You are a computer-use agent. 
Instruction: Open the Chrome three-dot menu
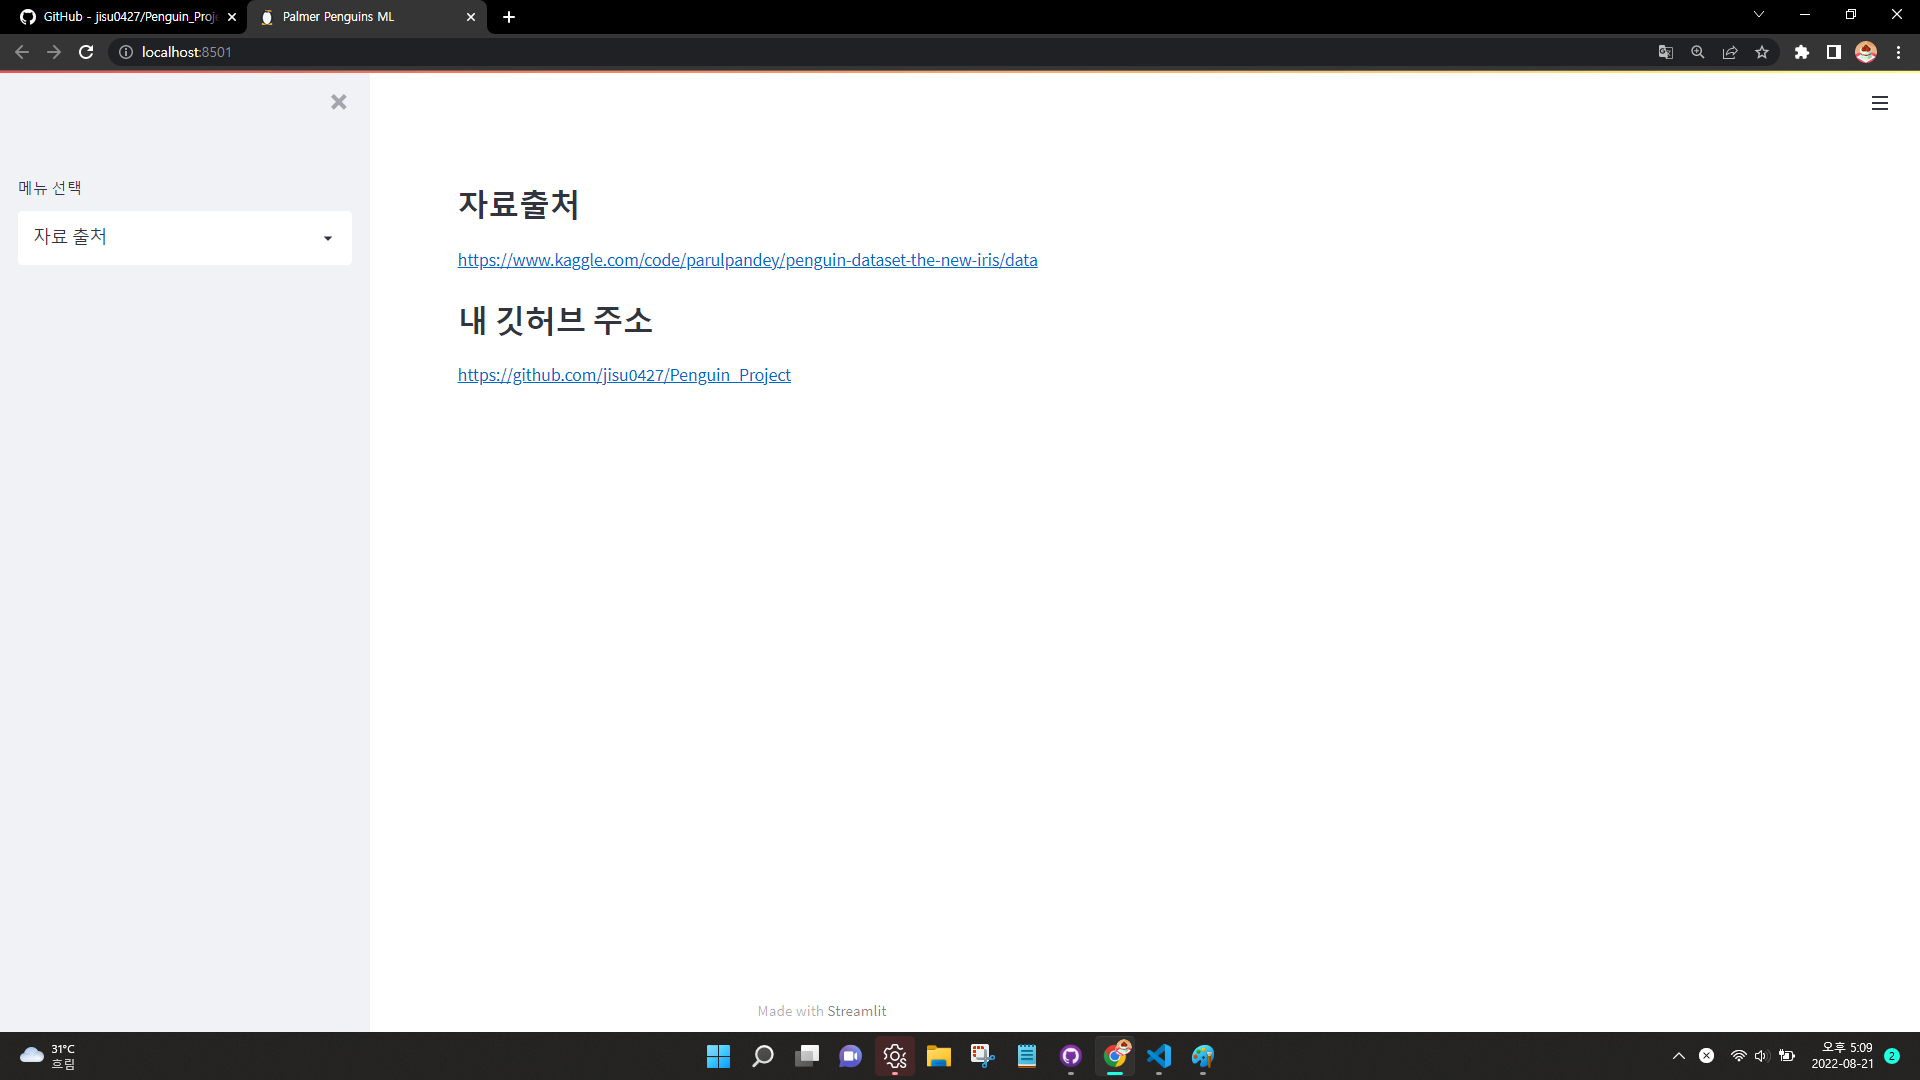pos(1899,52)
